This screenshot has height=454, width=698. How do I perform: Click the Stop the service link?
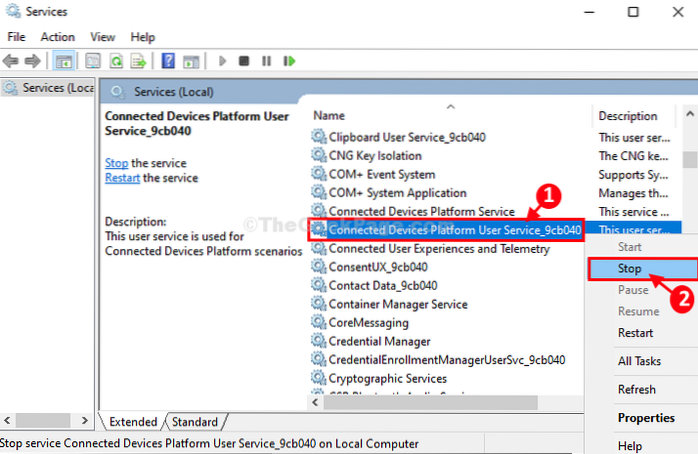(x=116, y=163)
